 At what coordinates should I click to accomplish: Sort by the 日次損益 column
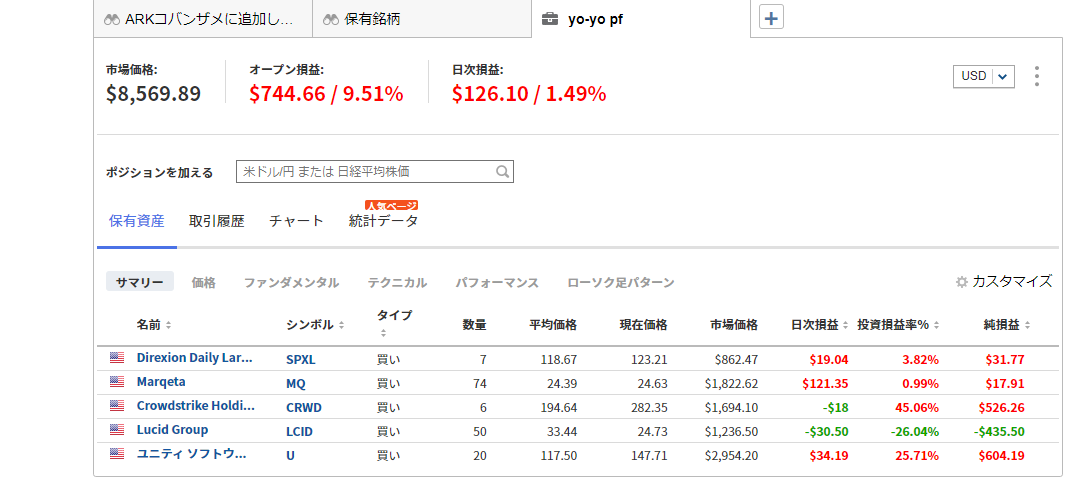click(x=845, y=325)
